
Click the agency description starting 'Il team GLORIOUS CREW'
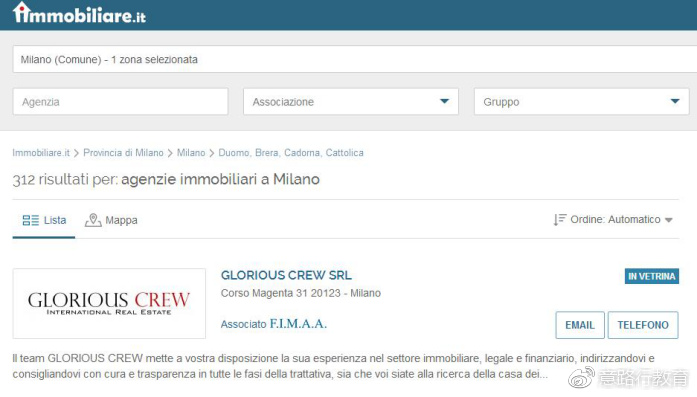point(333,366)
